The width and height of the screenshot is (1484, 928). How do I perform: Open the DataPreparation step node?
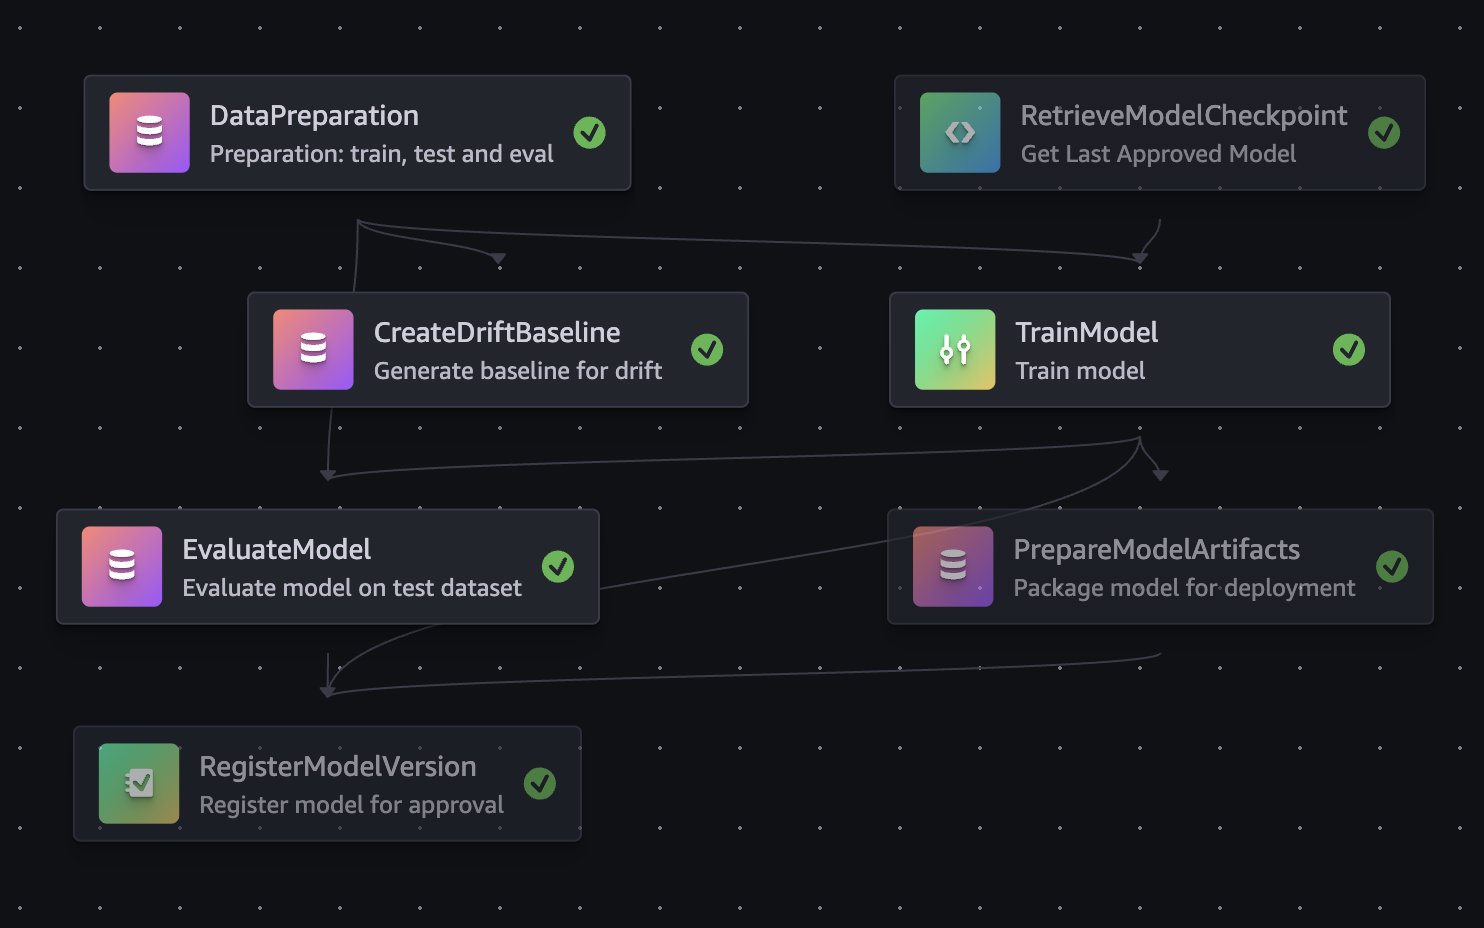point(358,132)
